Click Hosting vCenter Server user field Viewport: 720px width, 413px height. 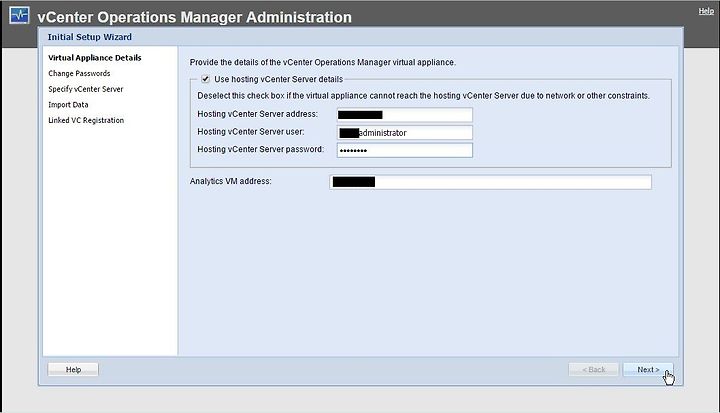click(x=405, y=133)
